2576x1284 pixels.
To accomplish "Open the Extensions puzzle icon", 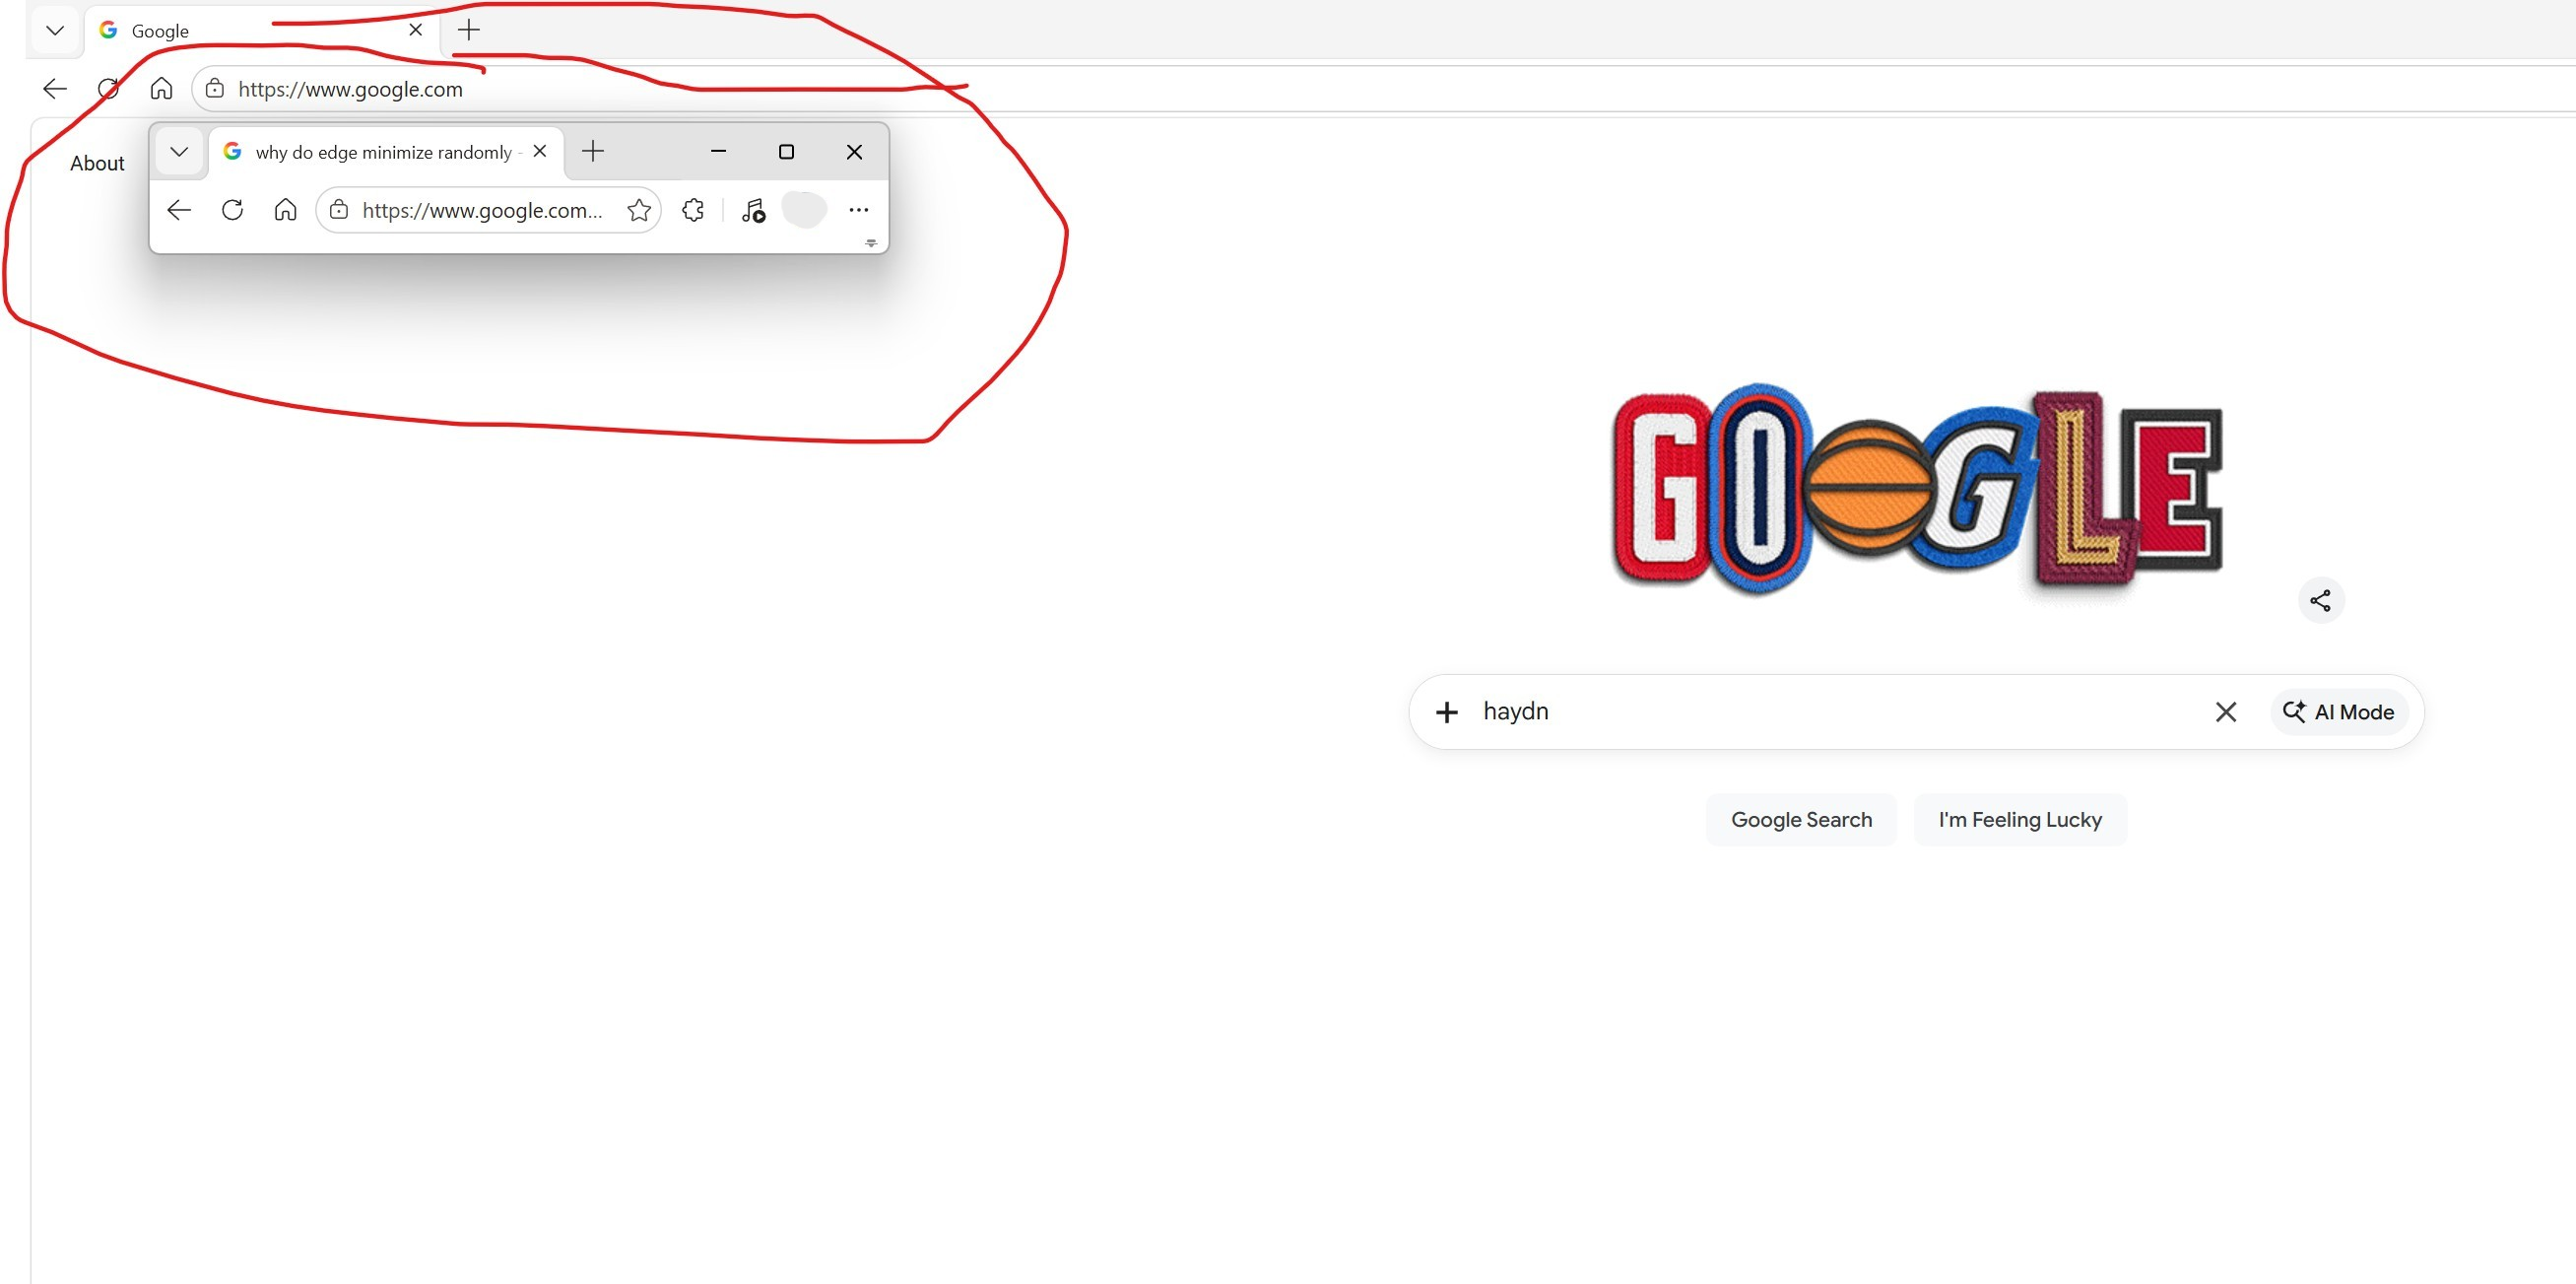I will tap(693, 210).
